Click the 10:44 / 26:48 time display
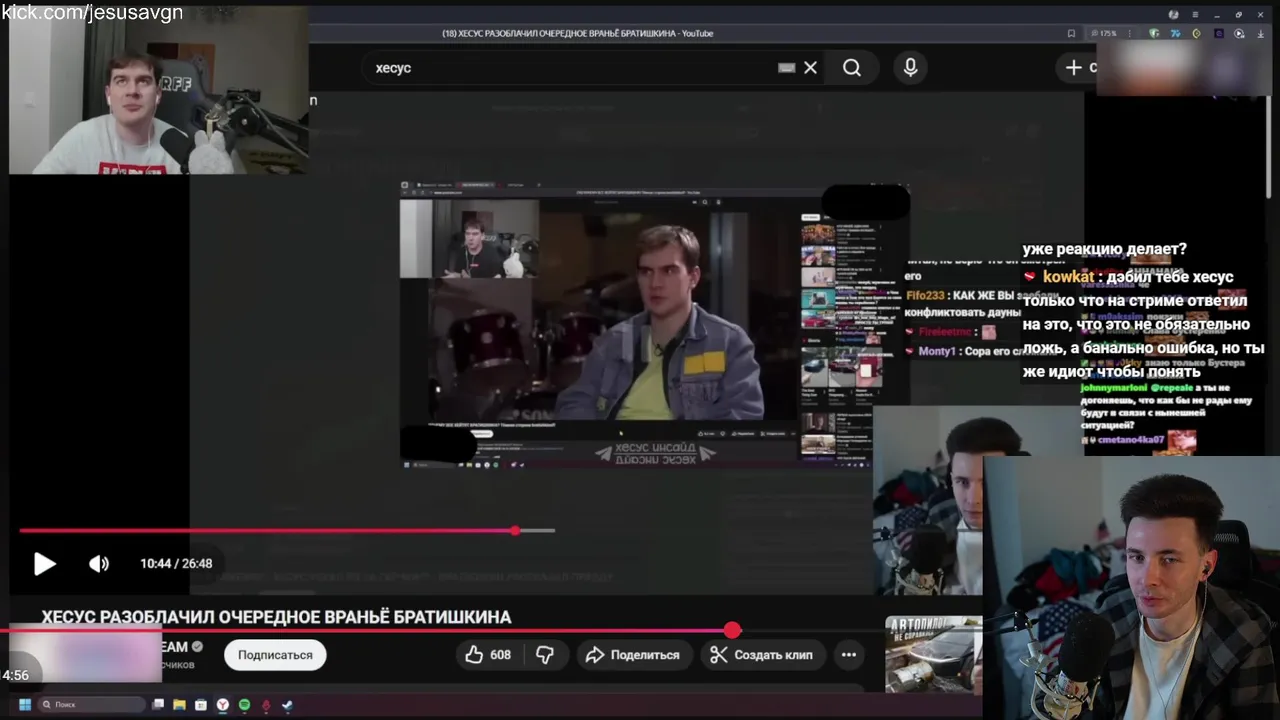The width and height of the screenshot is (1280, 720). pyautogui.click(x=176, y=564)
